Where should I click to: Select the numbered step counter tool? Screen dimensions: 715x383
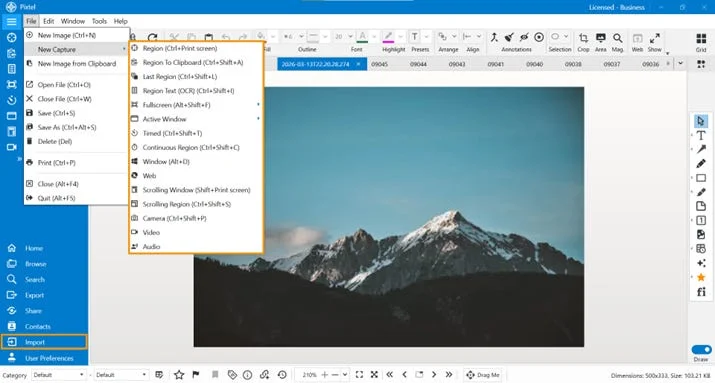(701, 221)
